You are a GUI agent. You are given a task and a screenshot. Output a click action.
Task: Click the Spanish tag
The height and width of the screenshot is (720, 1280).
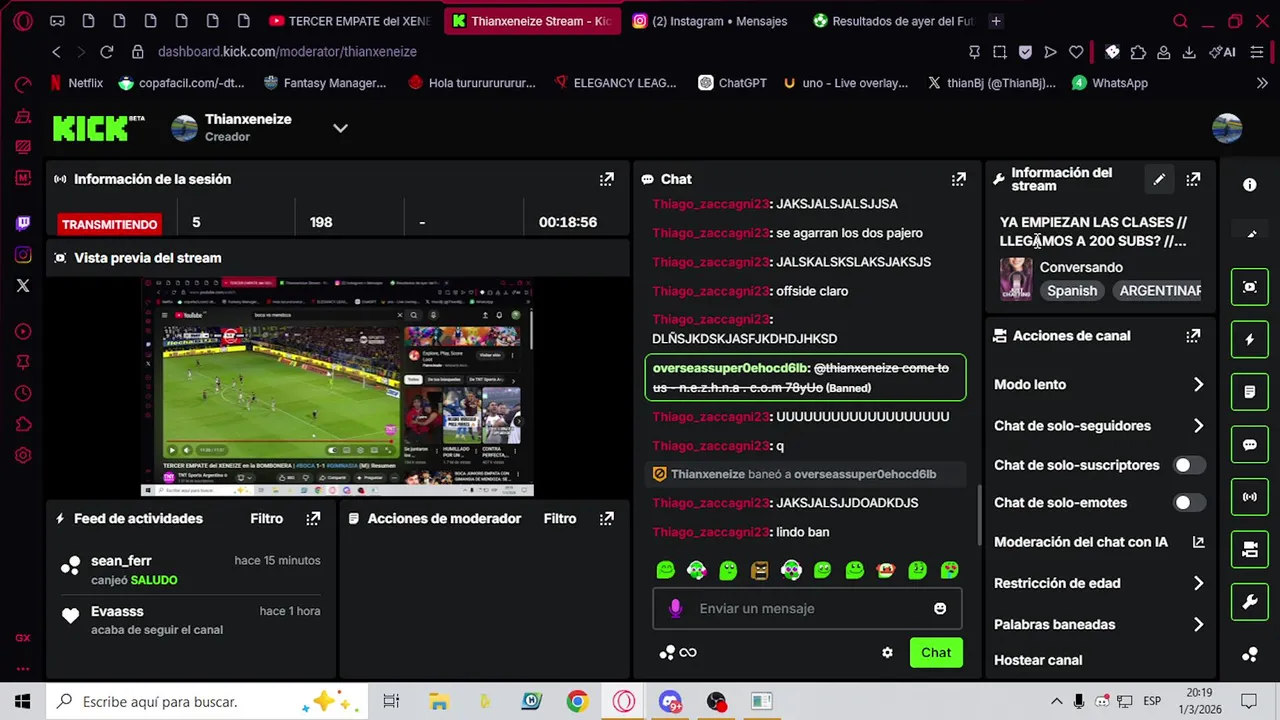tap(1072, 290)
